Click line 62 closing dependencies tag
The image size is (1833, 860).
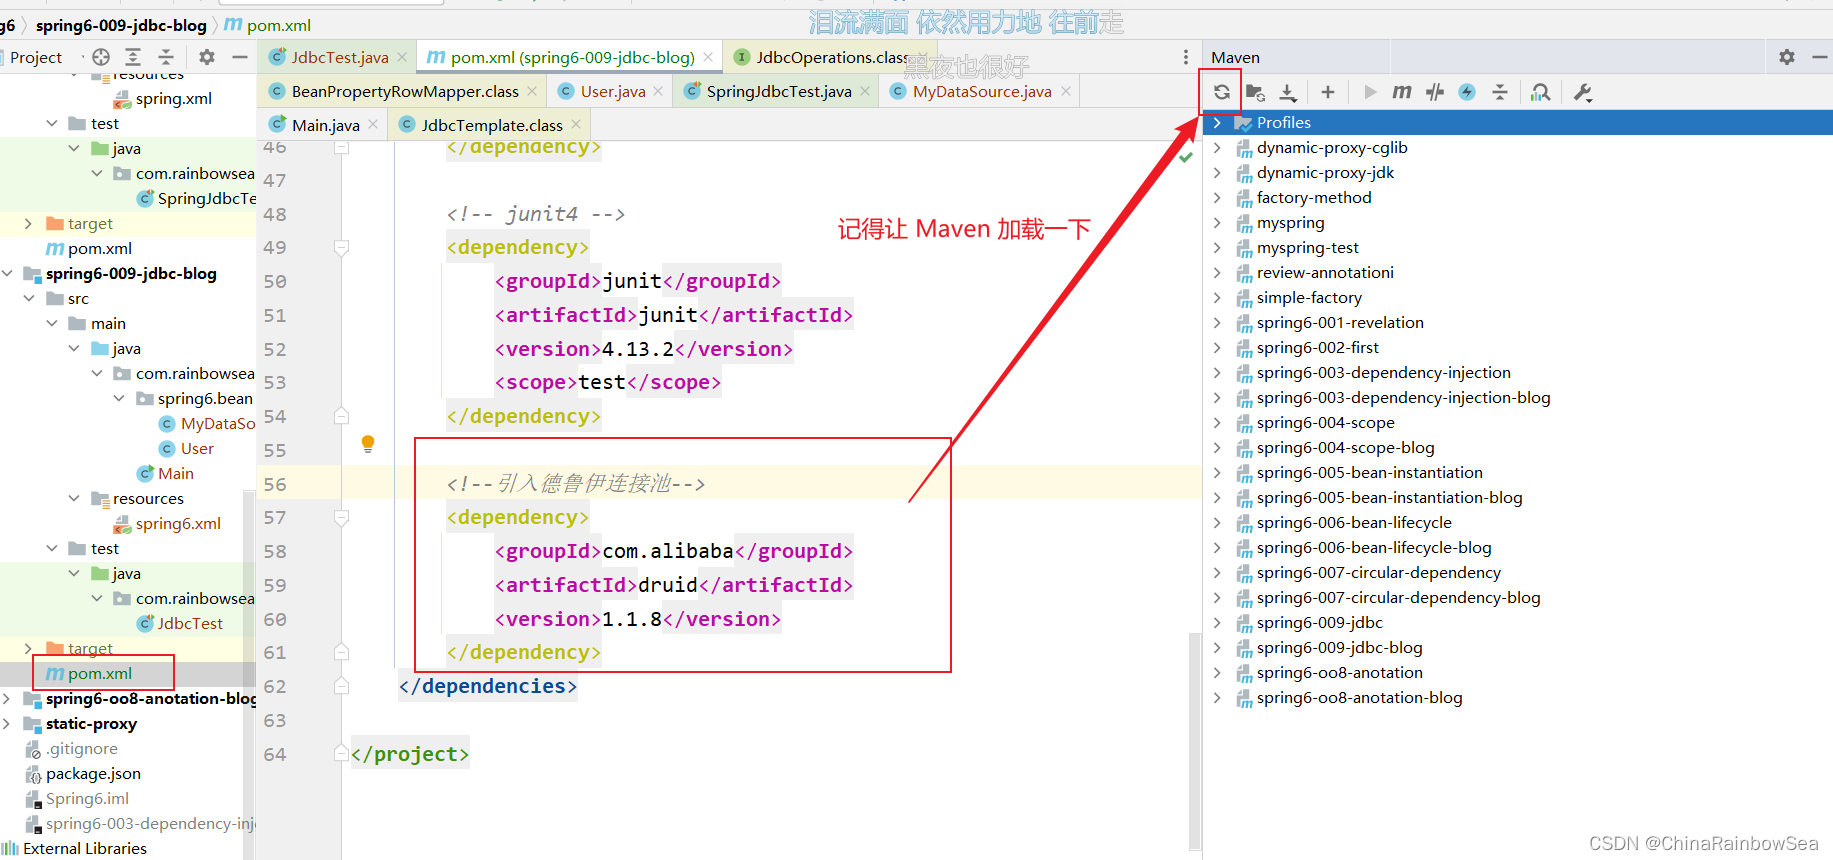click(488, 686)
